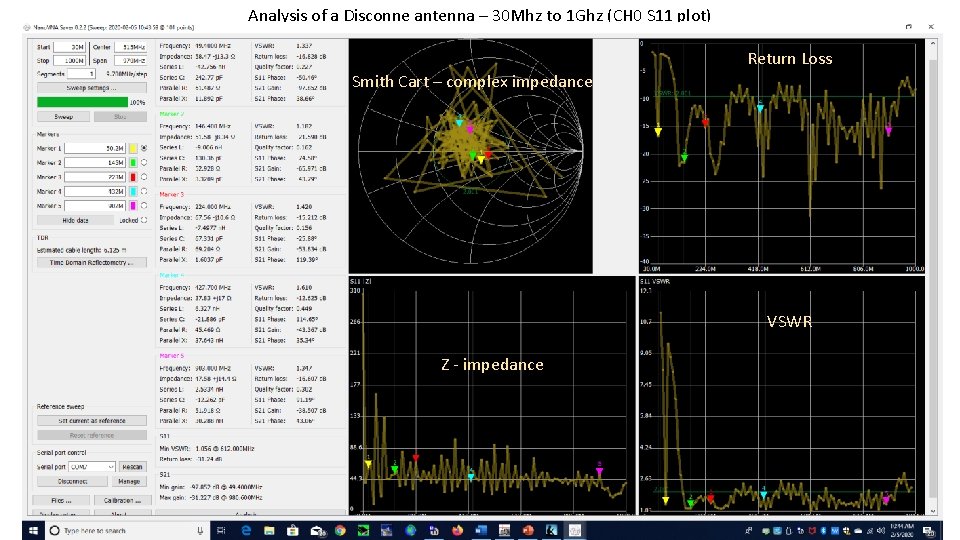Image resolution: width=960 pixels, height=540 pixels.
Task: Click the cyan Marker 4 arrow on impedance chart
Action: coord(471,476)
